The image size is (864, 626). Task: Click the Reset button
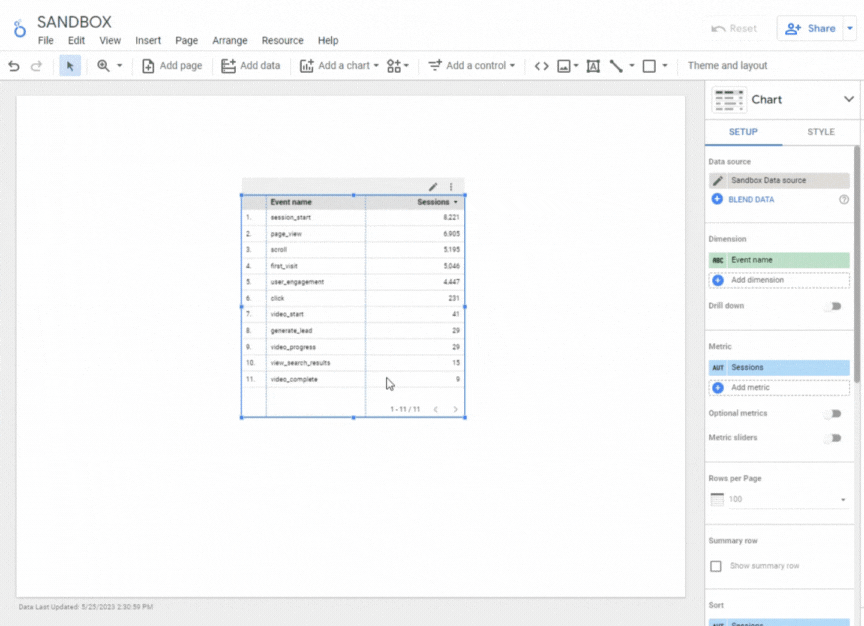pyautogui.click(x=734, y=29)
